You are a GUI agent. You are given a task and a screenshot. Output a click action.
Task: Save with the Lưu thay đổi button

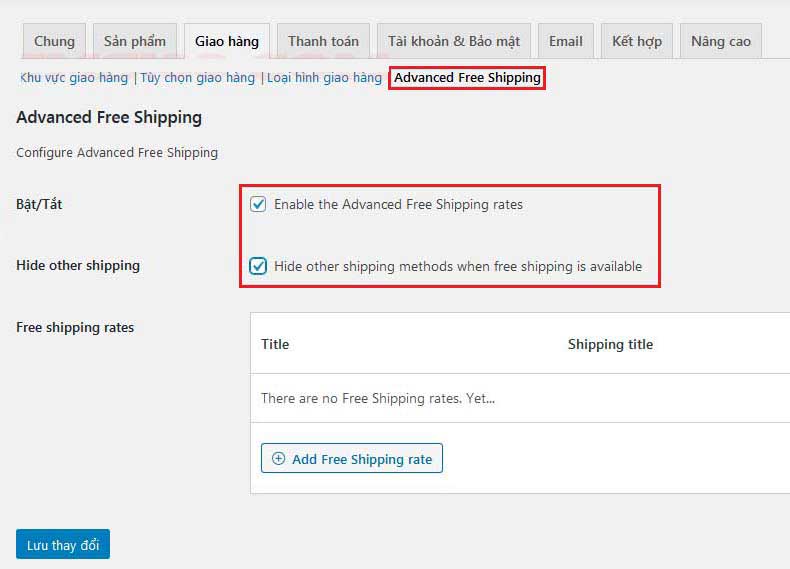(63, 544)
